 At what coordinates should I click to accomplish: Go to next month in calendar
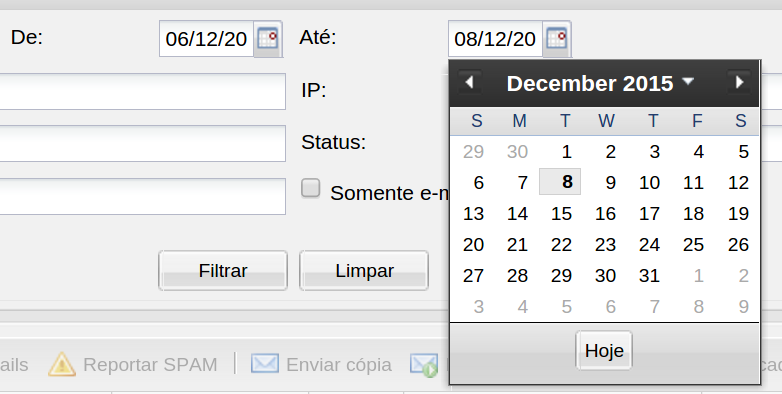pos(739,82)
